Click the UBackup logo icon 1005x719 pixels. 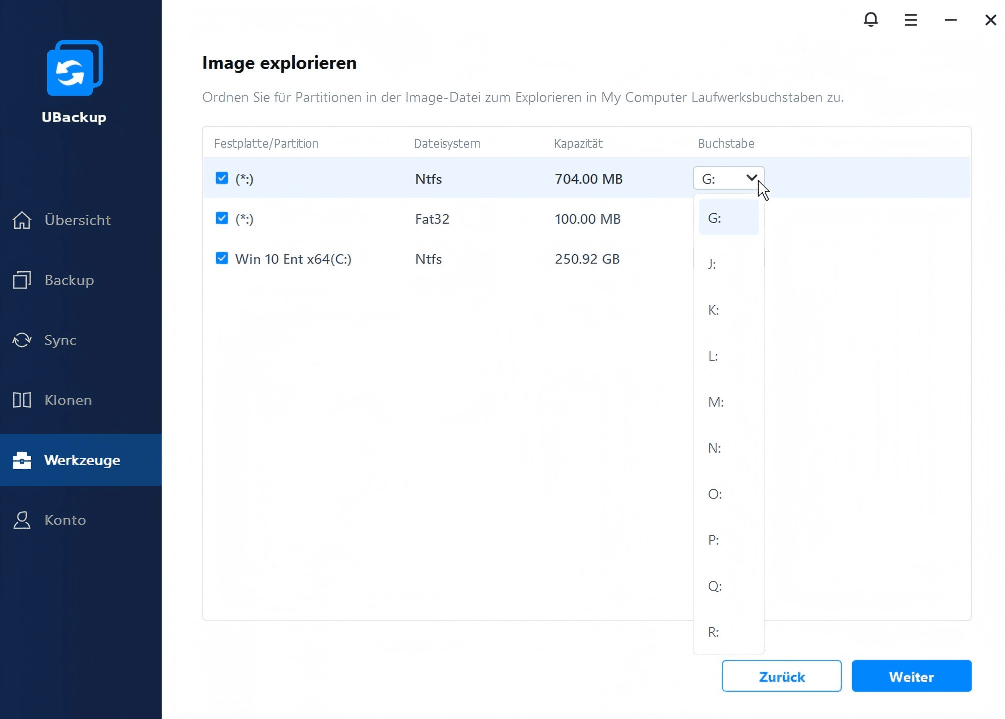(x=74, y=68)
